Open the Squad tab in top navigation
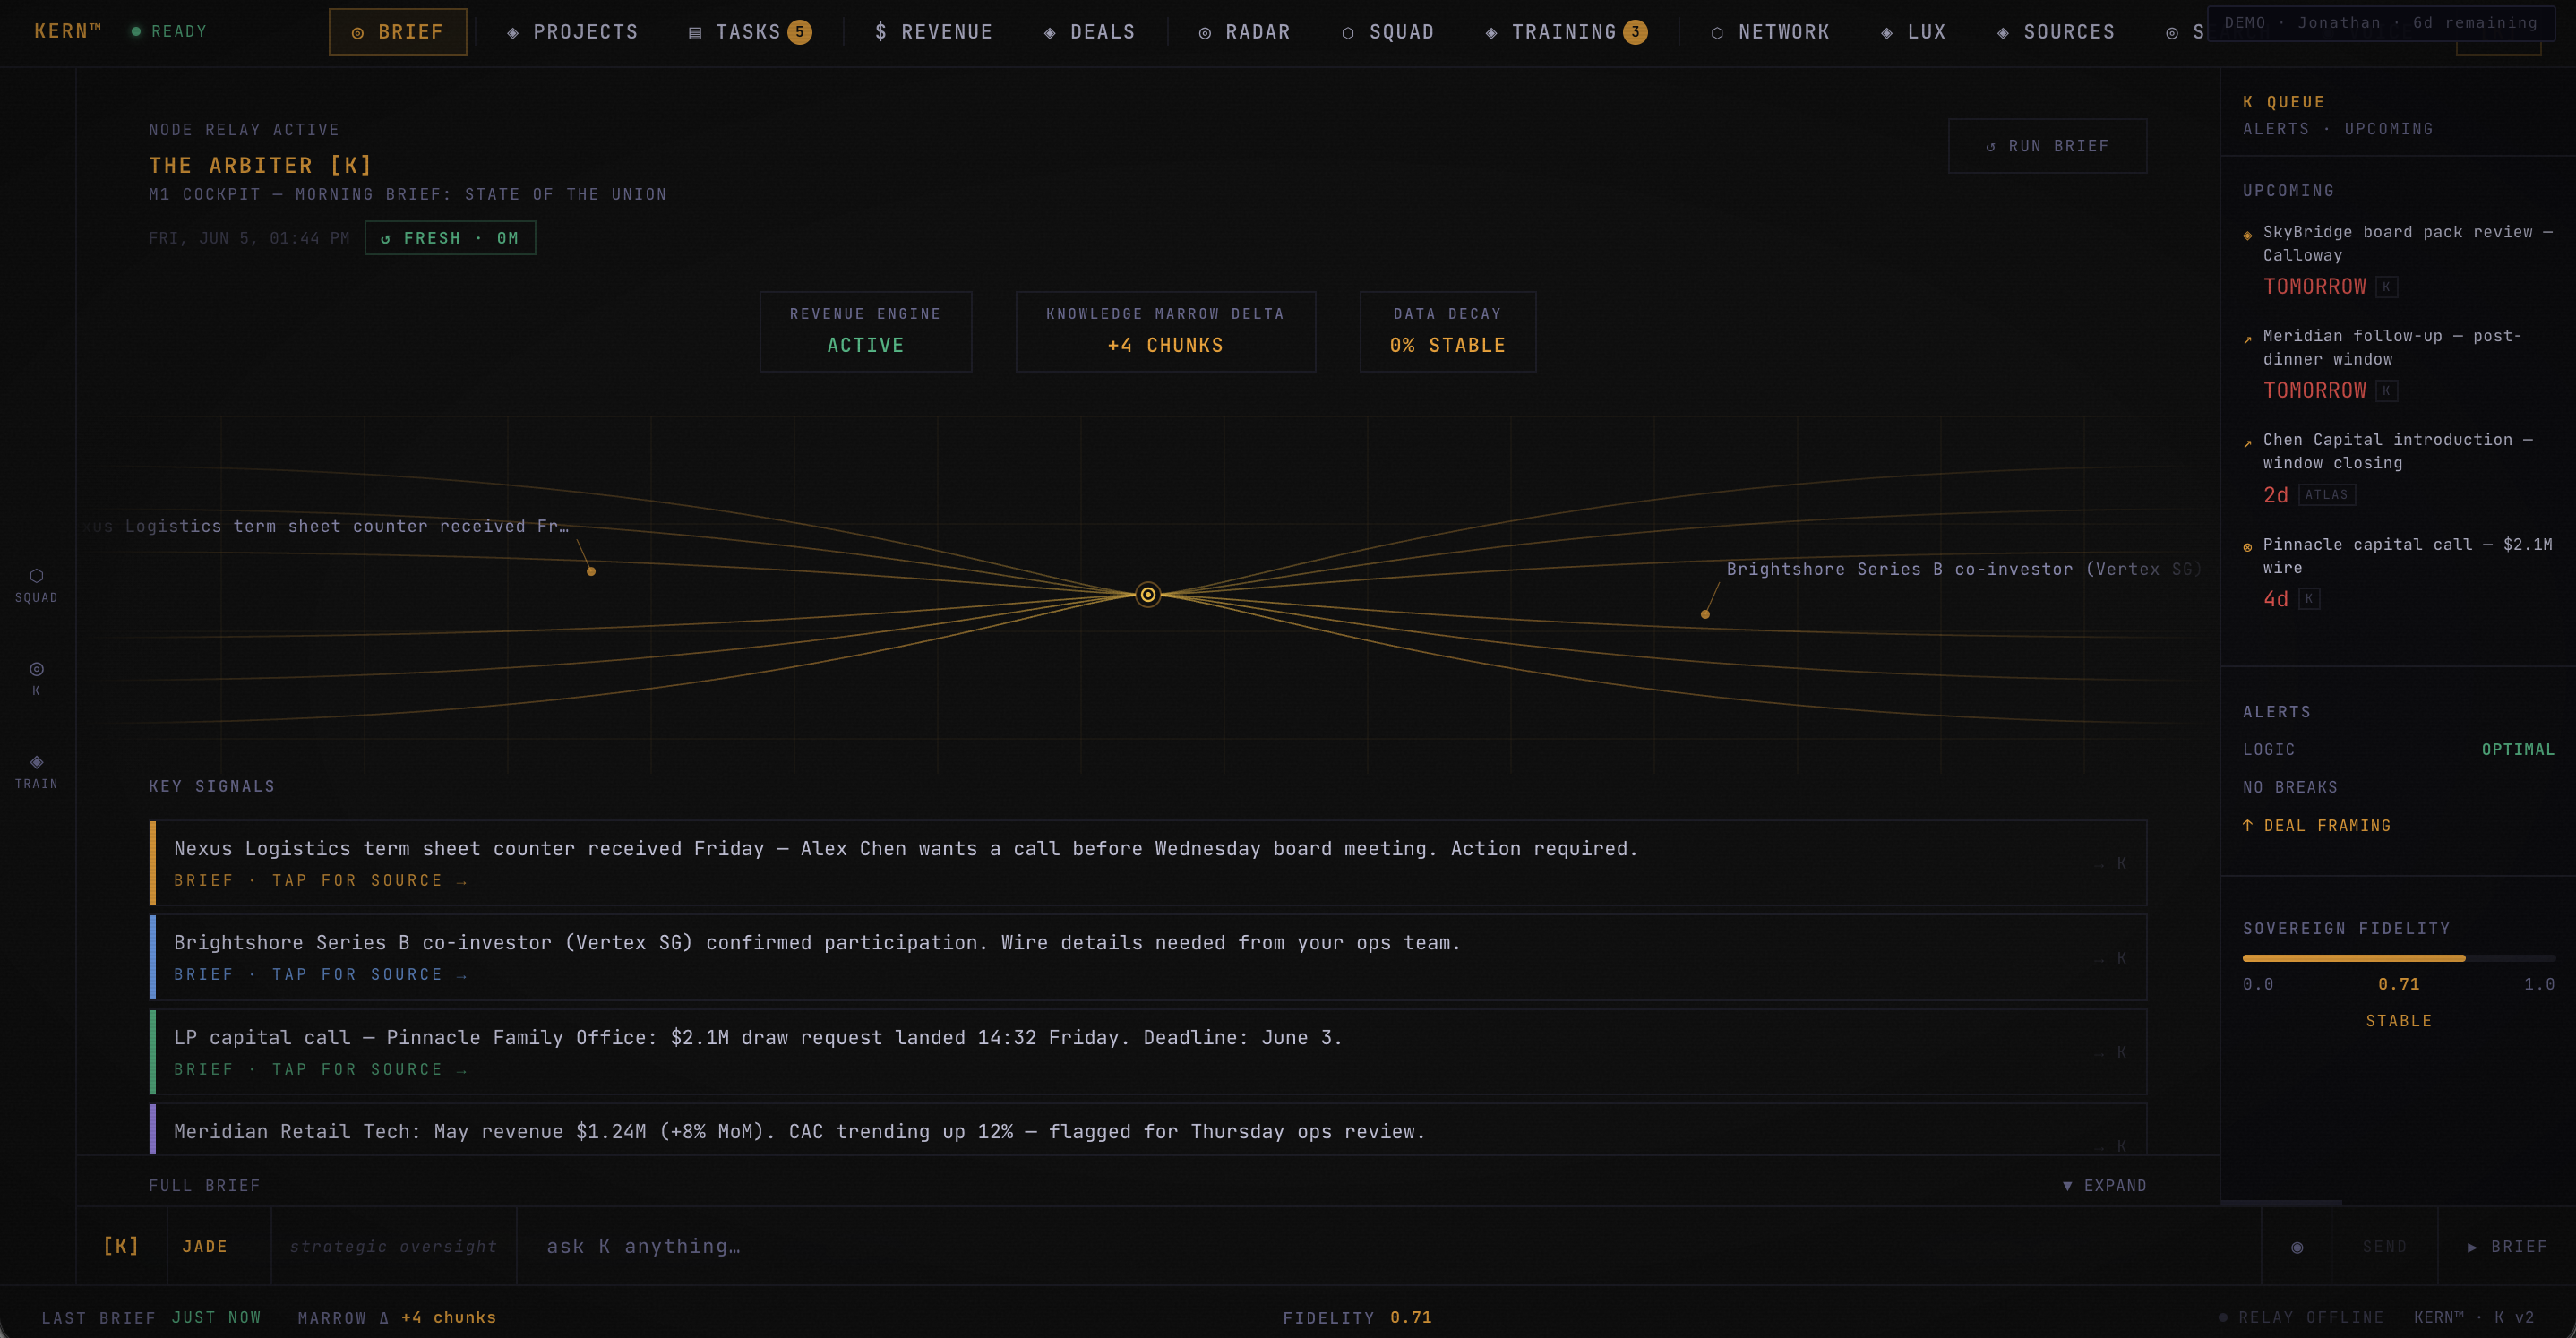The width and height of the screenshot is (2576, 1338). (x=1388, y=32)
